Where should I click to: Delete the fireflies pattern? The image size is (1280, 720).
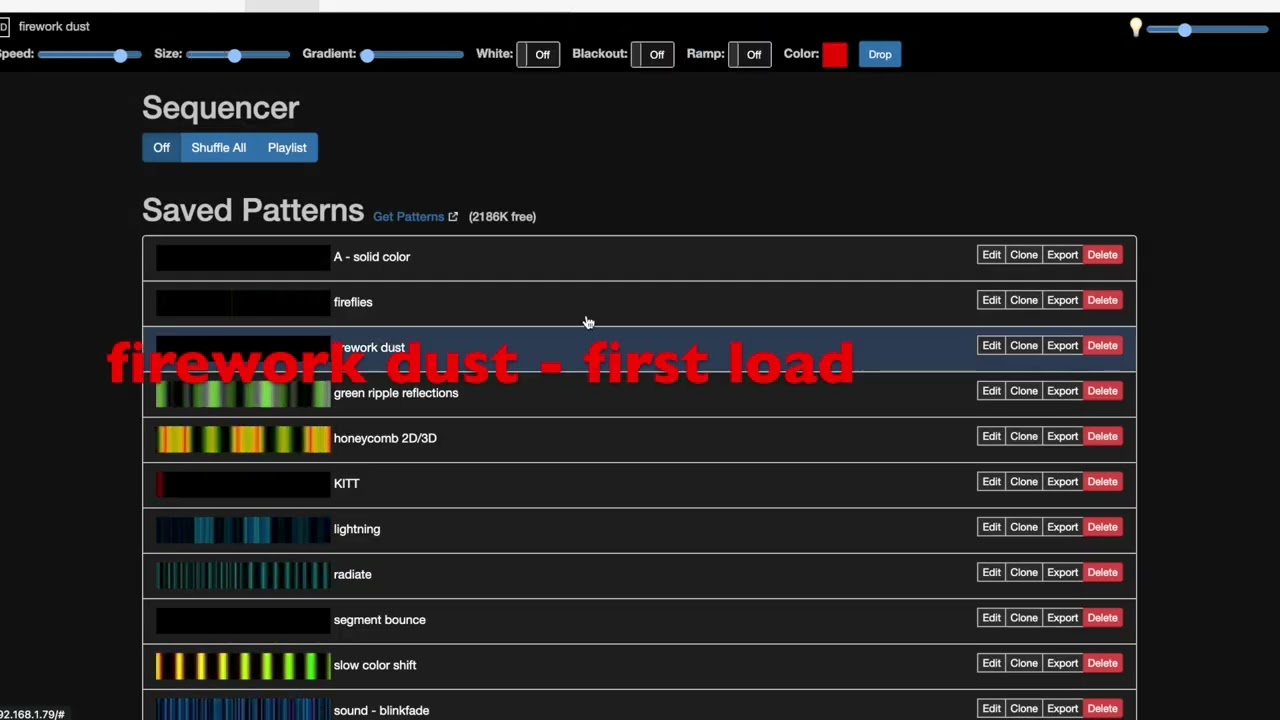tap(1103, 300)
